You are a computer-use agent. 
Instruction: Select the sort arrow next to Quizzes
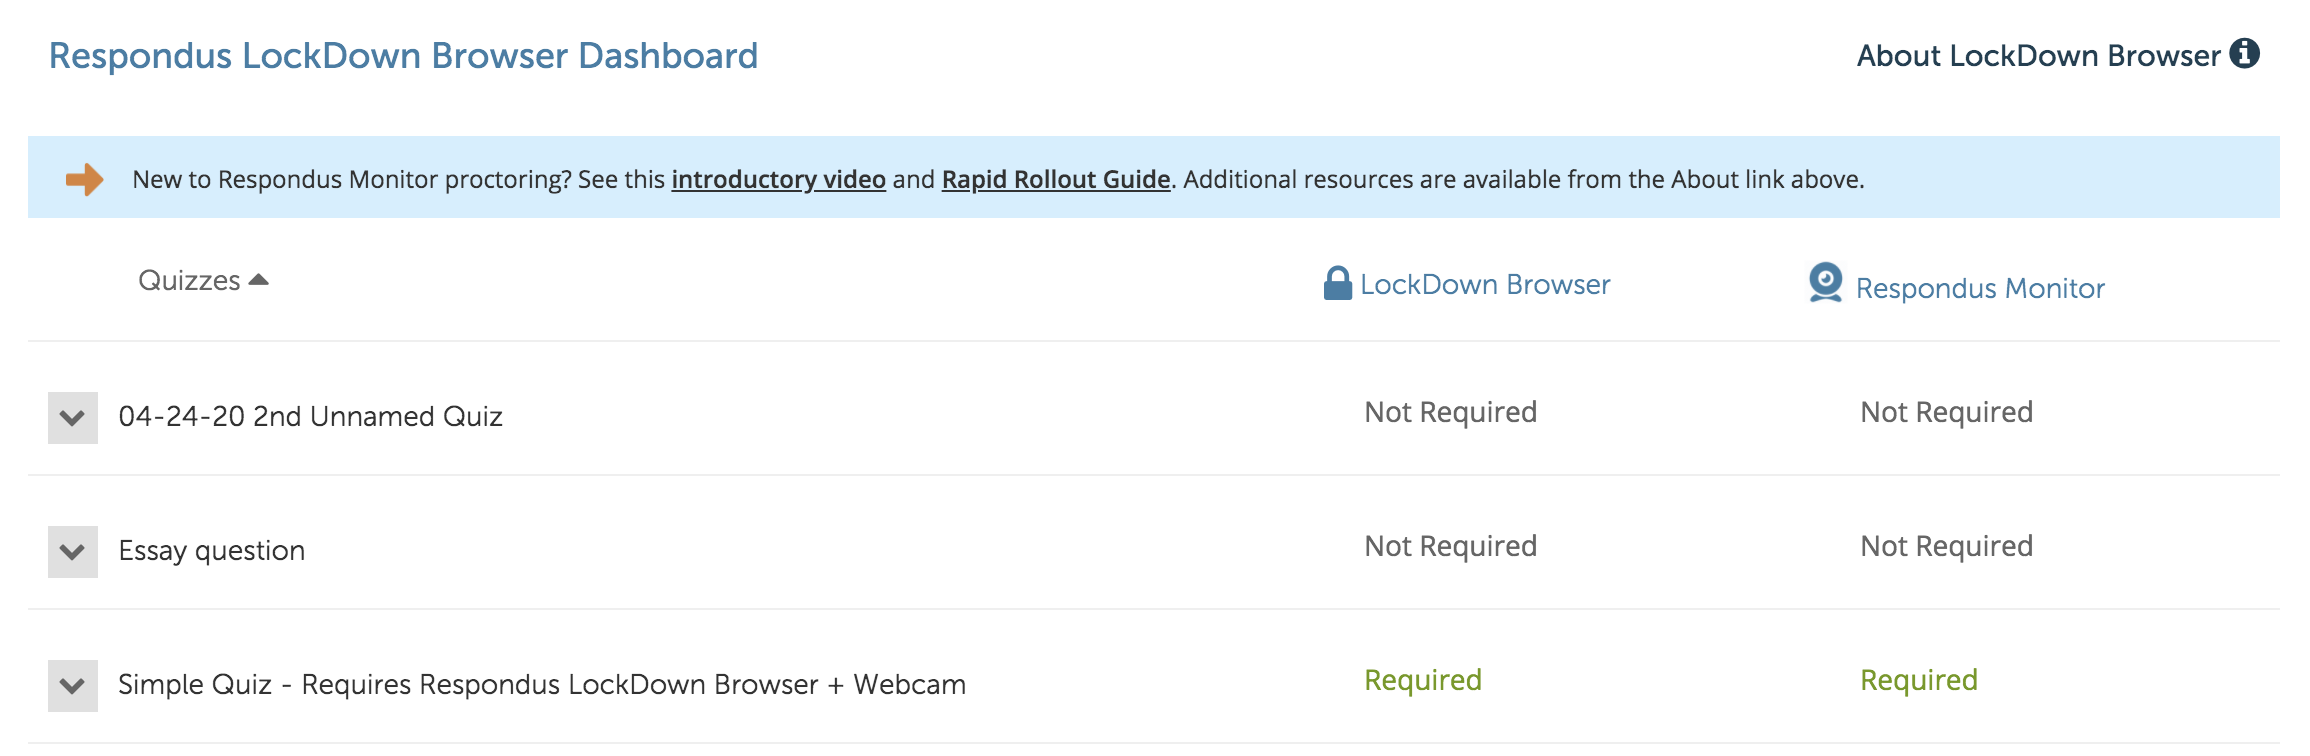click(258, 279)
